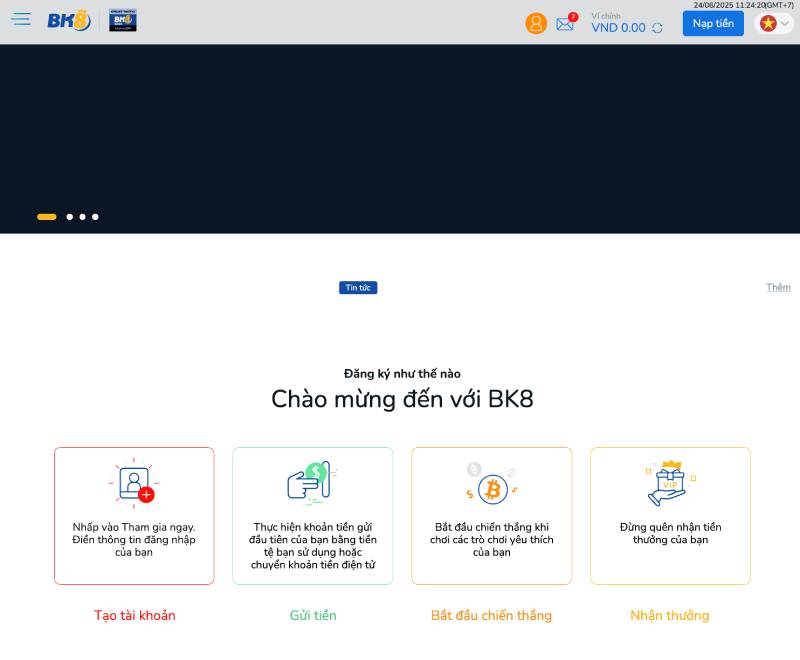Open the language selector flag dropdown
This screenshot has height=660, width=800.
(766, 21)
